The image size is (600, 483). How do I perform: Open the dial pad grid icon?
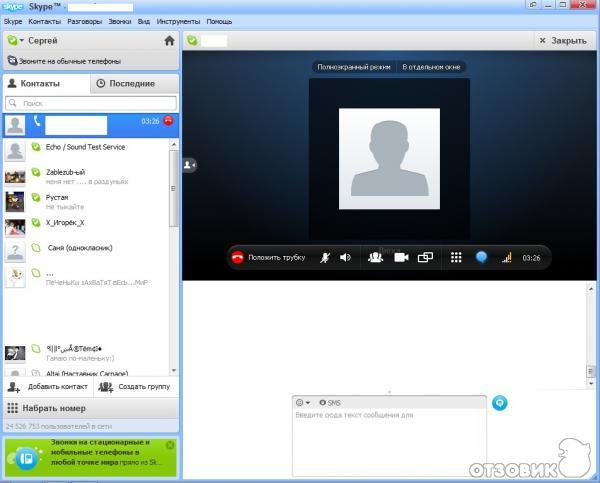pyautogui.click(x=456, y=257)
